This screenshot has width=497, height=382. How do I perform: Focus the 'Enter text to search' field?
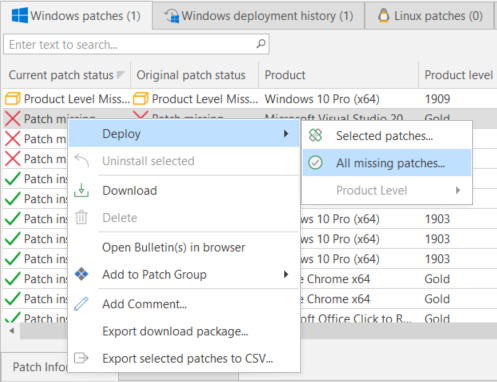point(136,44)
